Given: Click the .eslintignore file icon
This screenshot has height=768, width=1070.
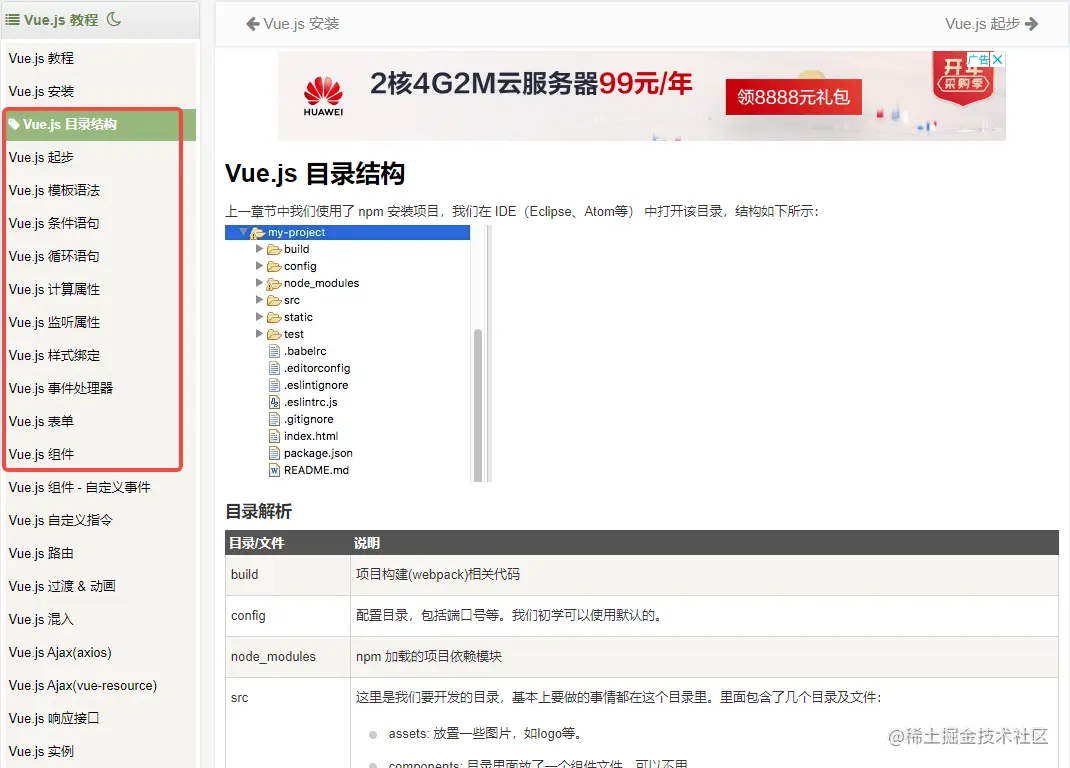Looking at the screenshot, I should pos(274,386).
